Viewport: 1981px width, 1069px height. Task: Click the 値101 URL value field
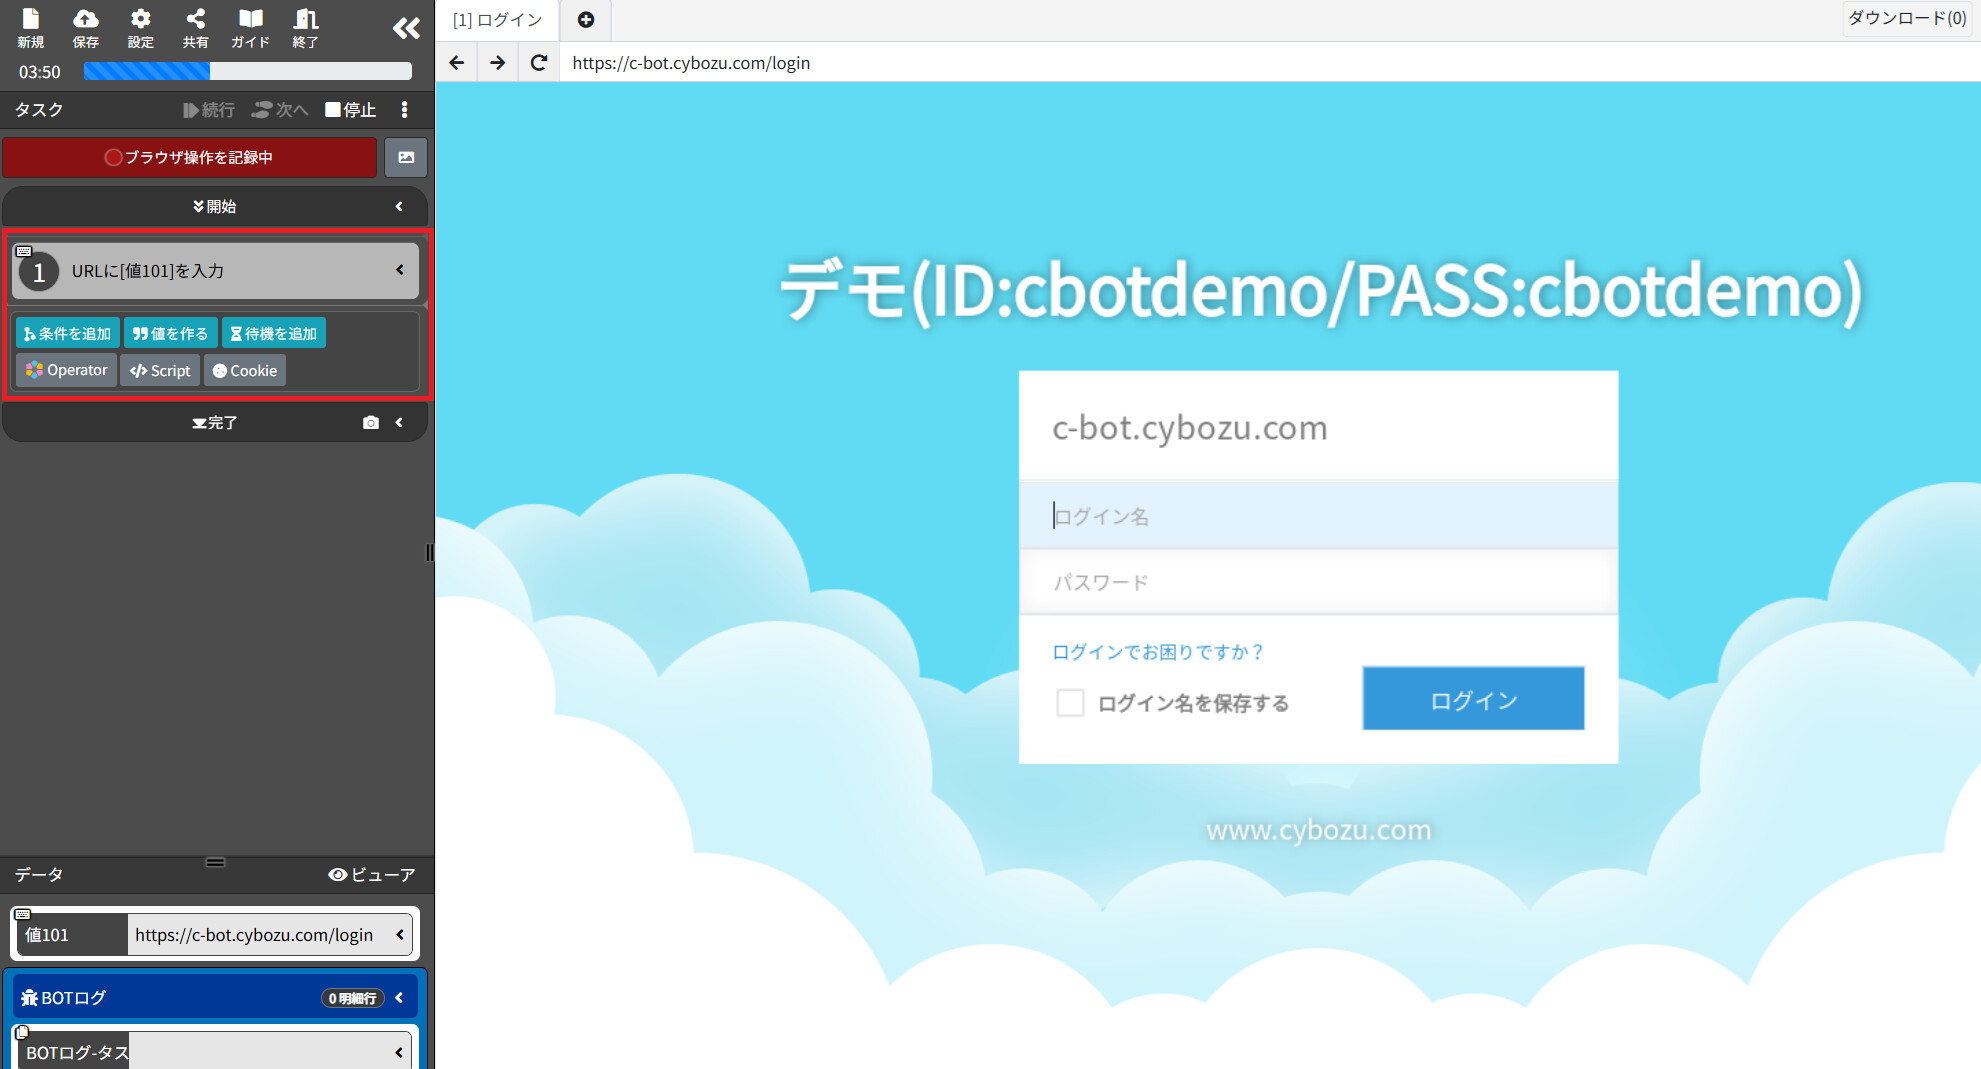[x=255, y=935]
